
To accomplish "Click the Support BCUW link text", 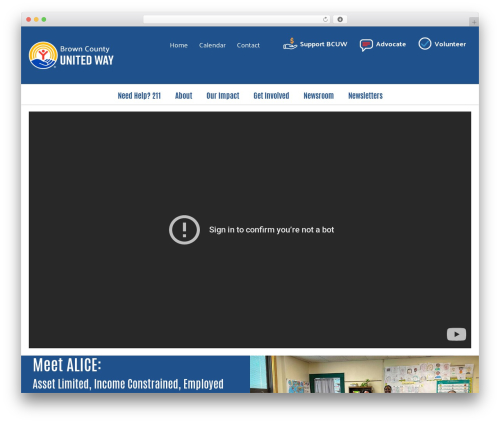I will click(x=323, y=44).
